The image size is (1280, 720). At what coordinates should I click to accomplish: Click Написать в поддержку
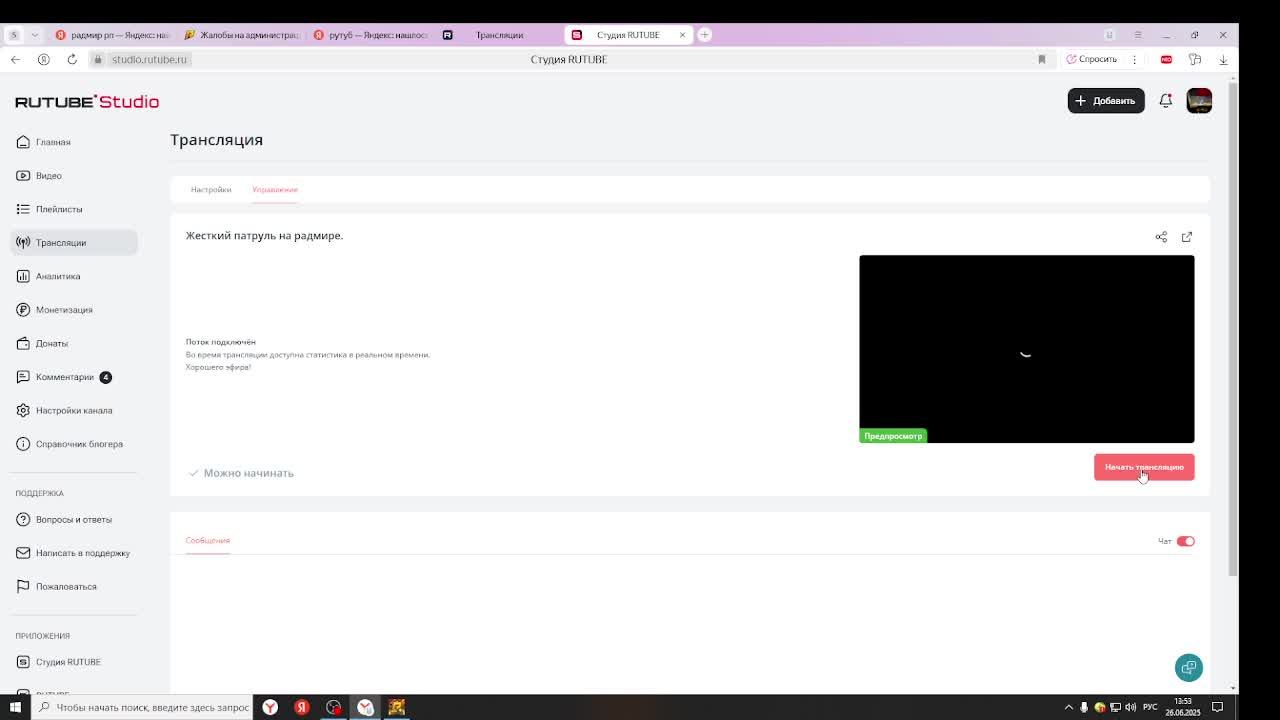point(74,553)
